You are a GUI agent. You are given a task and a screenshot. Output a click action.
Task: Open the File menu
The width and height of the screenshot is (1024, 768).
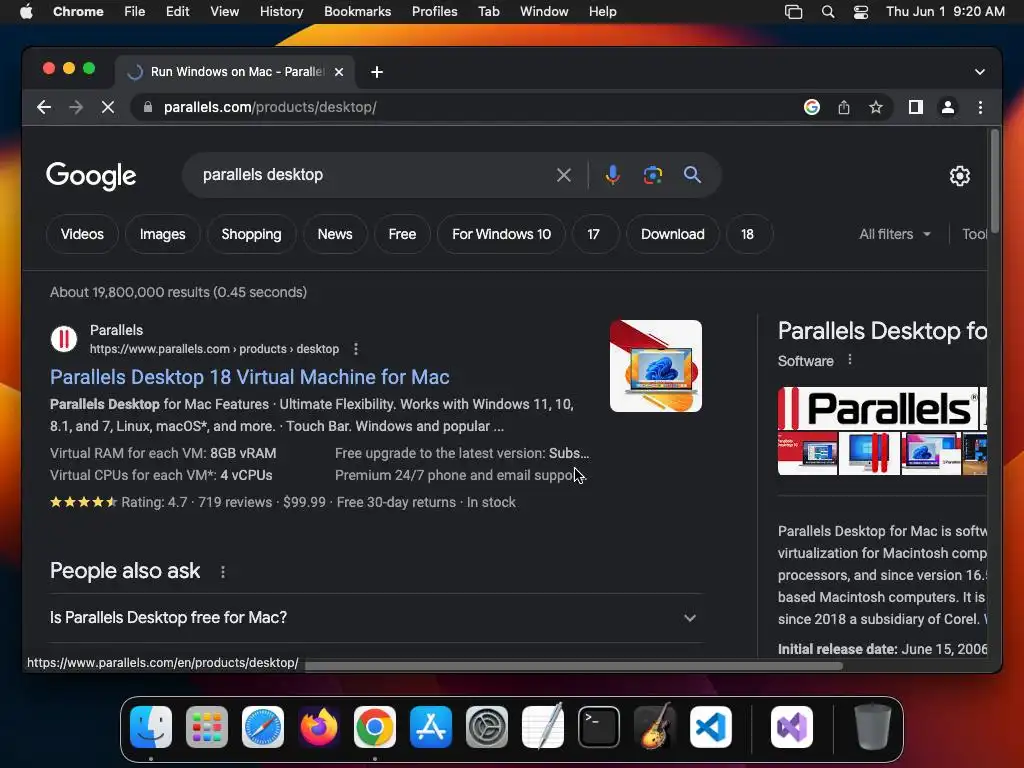[x=135, y=12]
